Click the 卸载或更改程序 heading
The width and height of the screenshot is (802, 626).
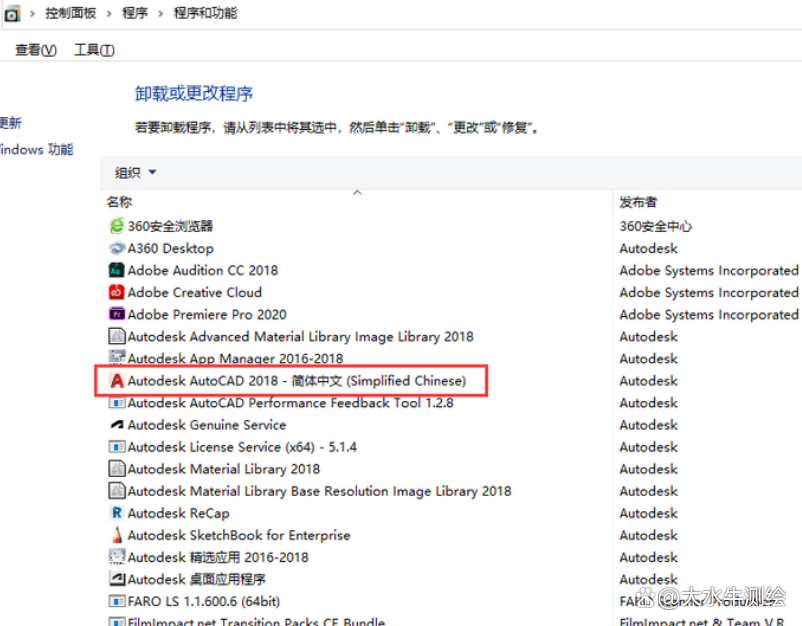click(x=194, y=94)
